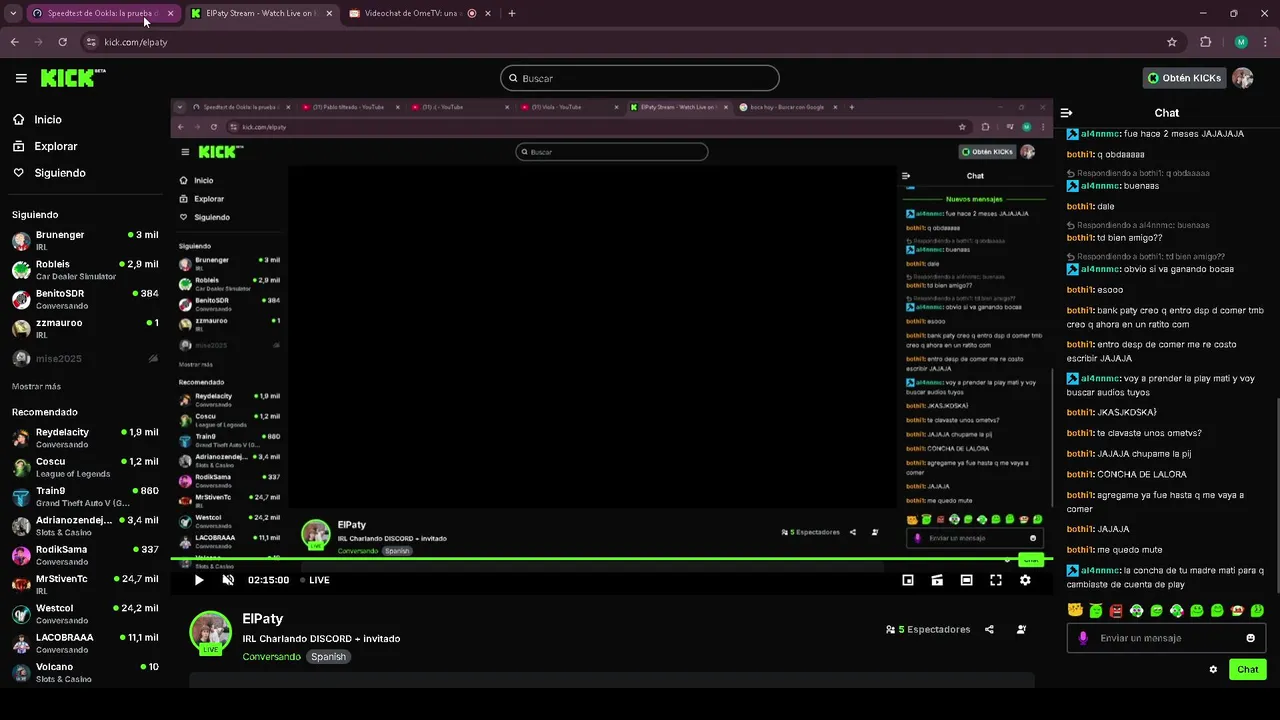Open chat settings gear icon
1280x720 pixels.
[x=1213, y=670]
